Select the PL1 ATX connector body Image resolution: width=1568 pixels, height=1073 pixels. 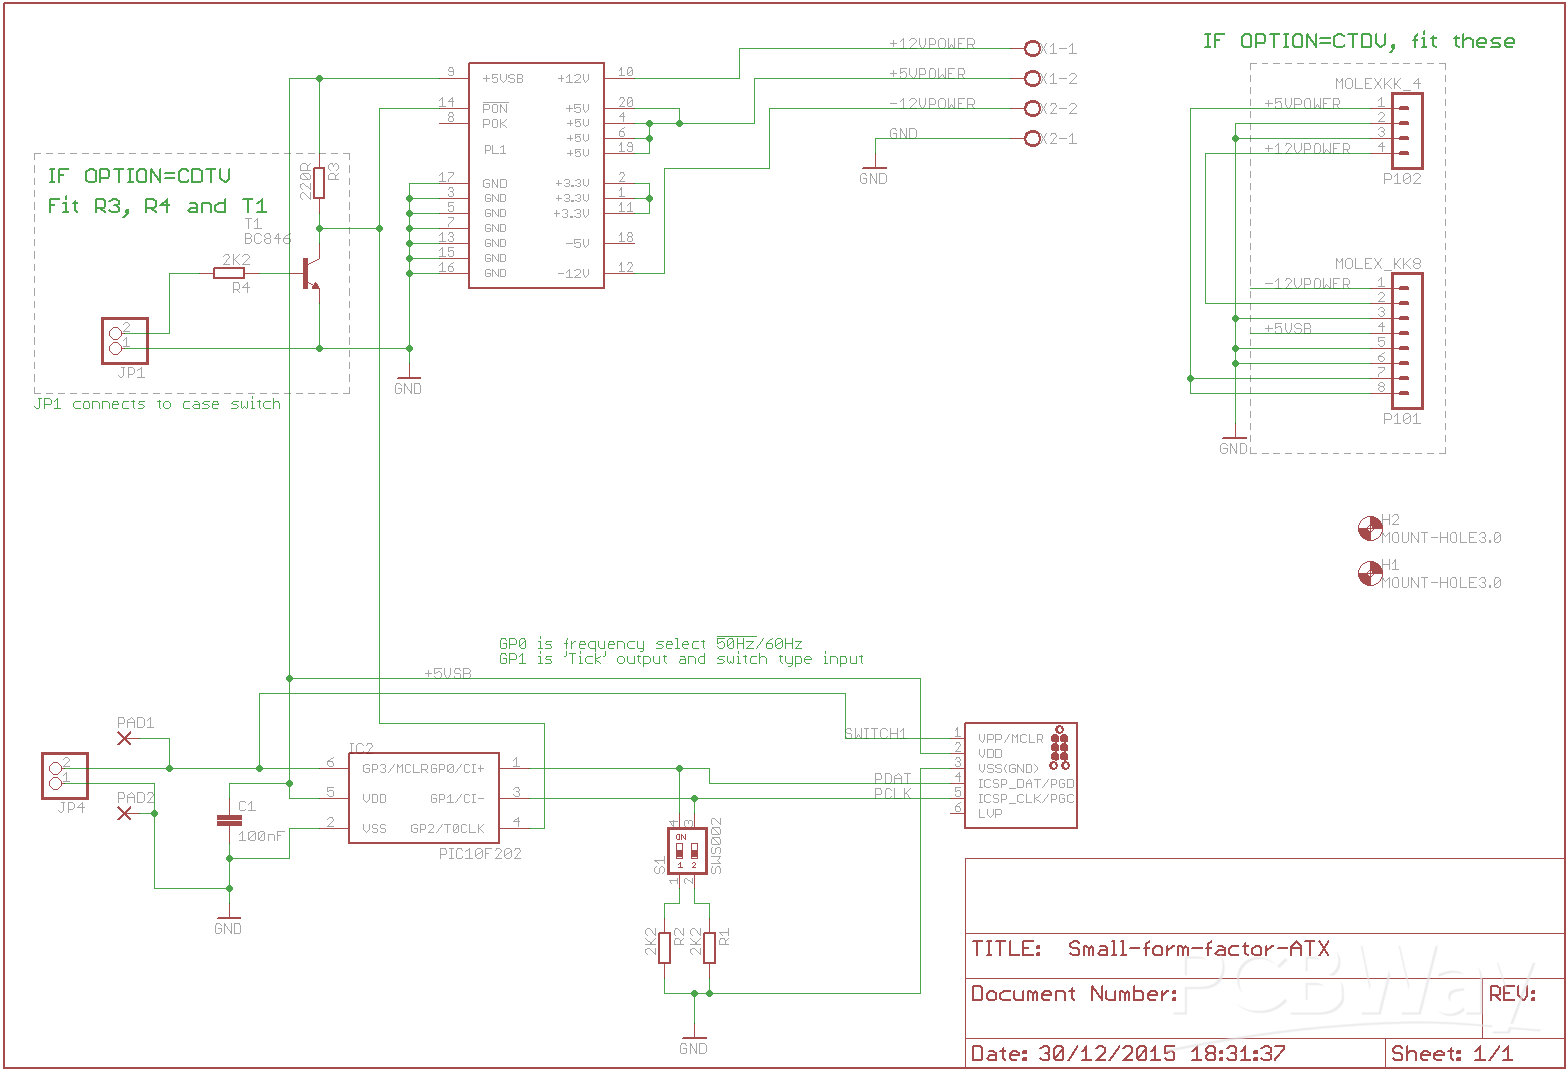[537, 176]
